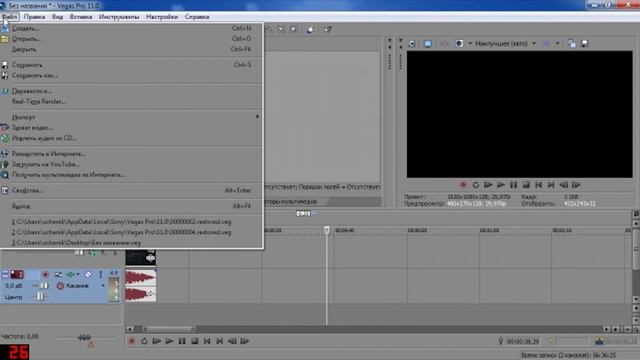This screenshot has width=640, height=360.
Task: Toggle preview on external monitor icon
Action: tap(427, 43)
